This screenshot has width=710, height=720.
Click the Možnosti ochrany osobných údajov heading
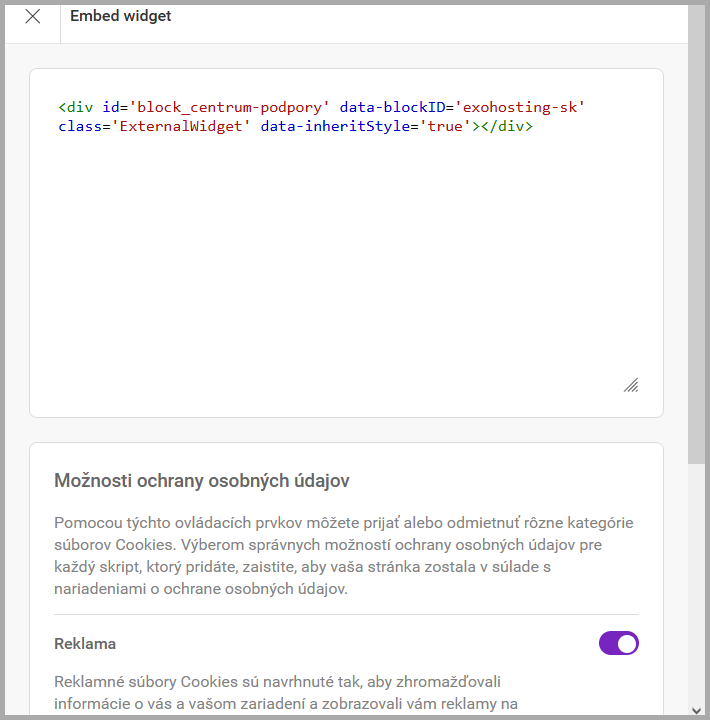[201, 481]
